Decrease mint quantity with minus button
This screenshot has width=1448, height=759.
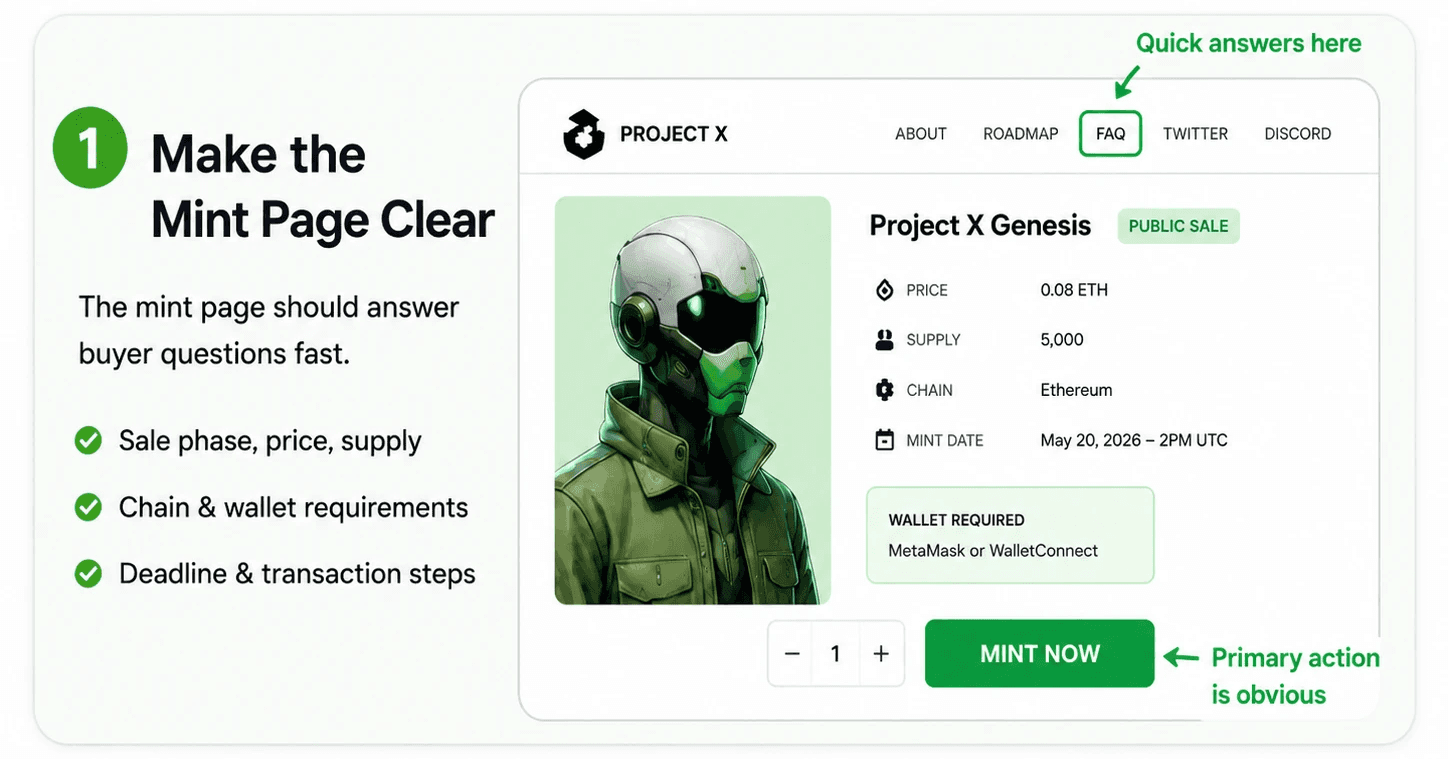792,654
